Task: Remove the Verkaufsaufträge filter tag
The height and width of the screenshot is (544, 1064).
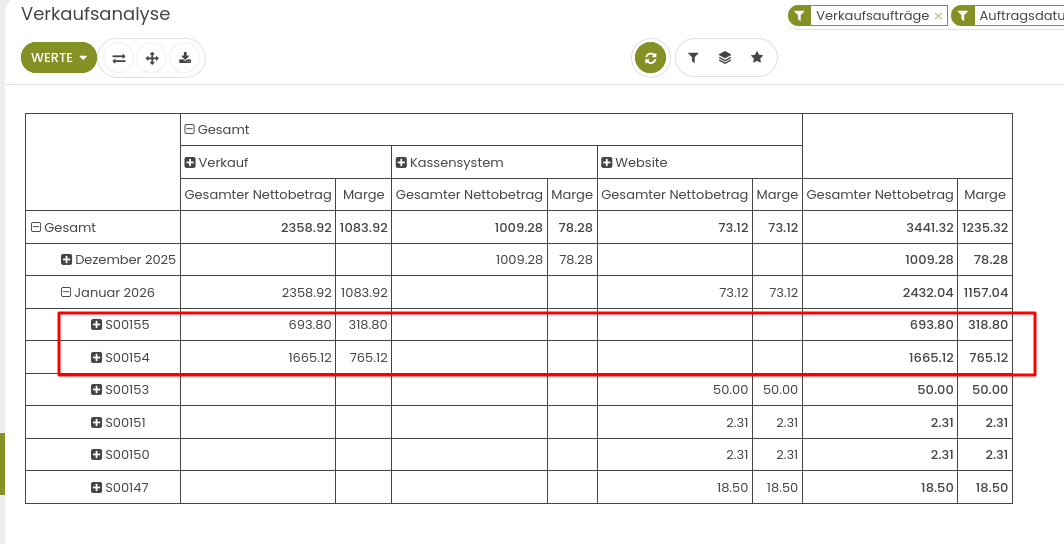Action: click(938, 16)
